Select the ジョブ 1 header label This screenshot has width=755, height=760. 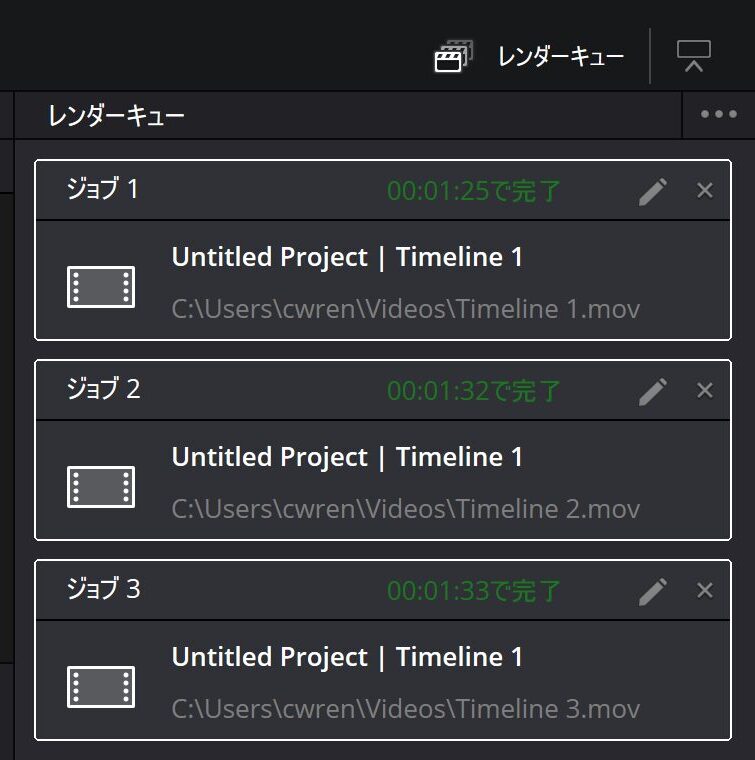[x=103, y=189]
